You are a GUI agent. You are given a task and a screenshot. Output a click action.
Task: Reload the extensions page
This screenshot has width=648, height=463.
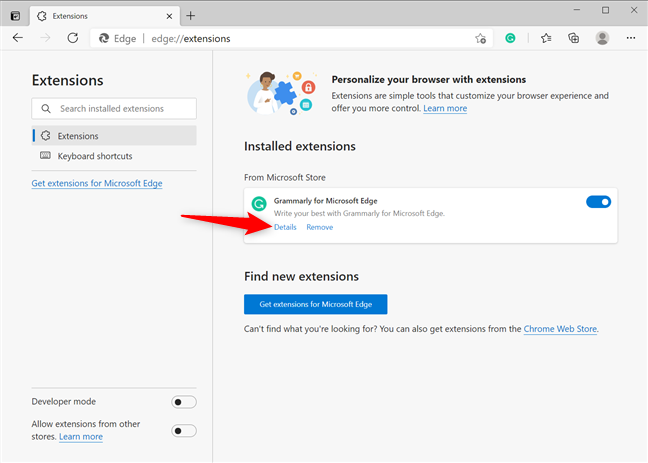73,38
